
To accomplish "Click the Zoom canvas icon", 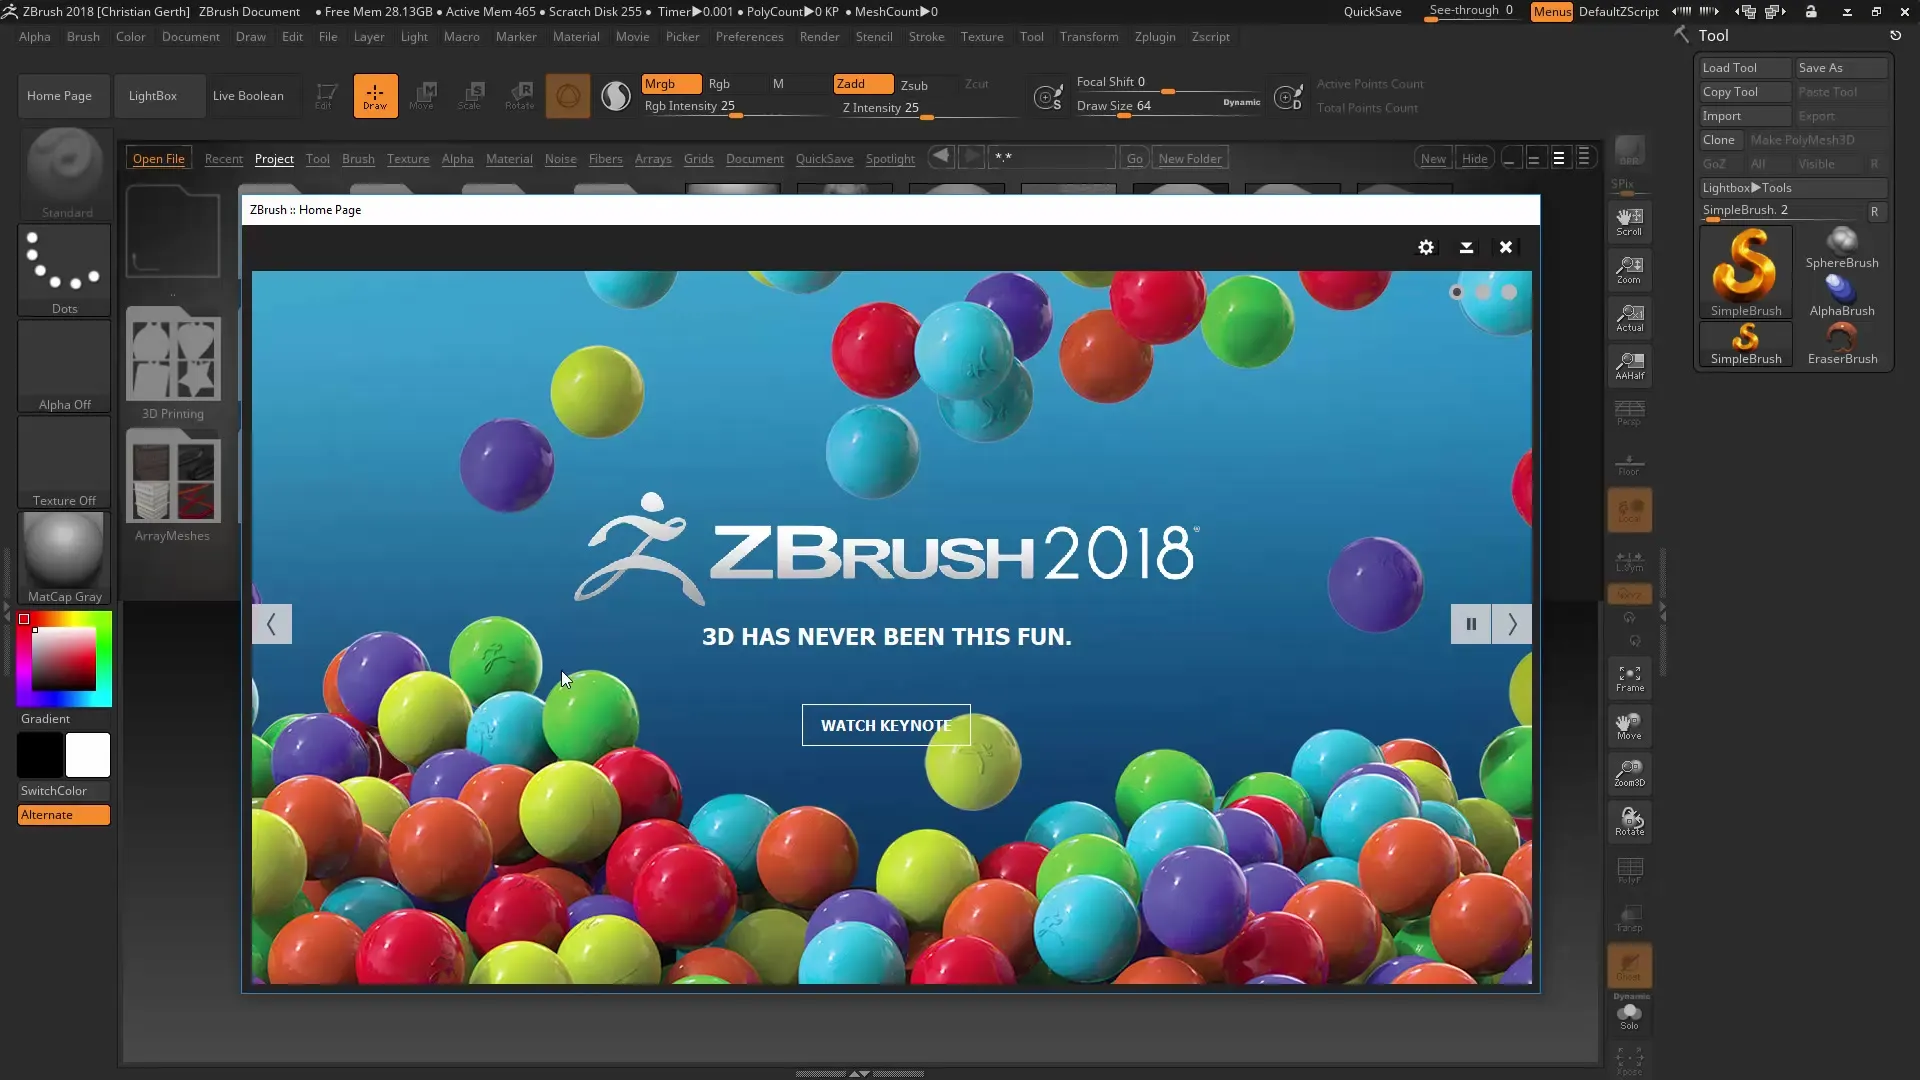I will [x=1629, y=270].
